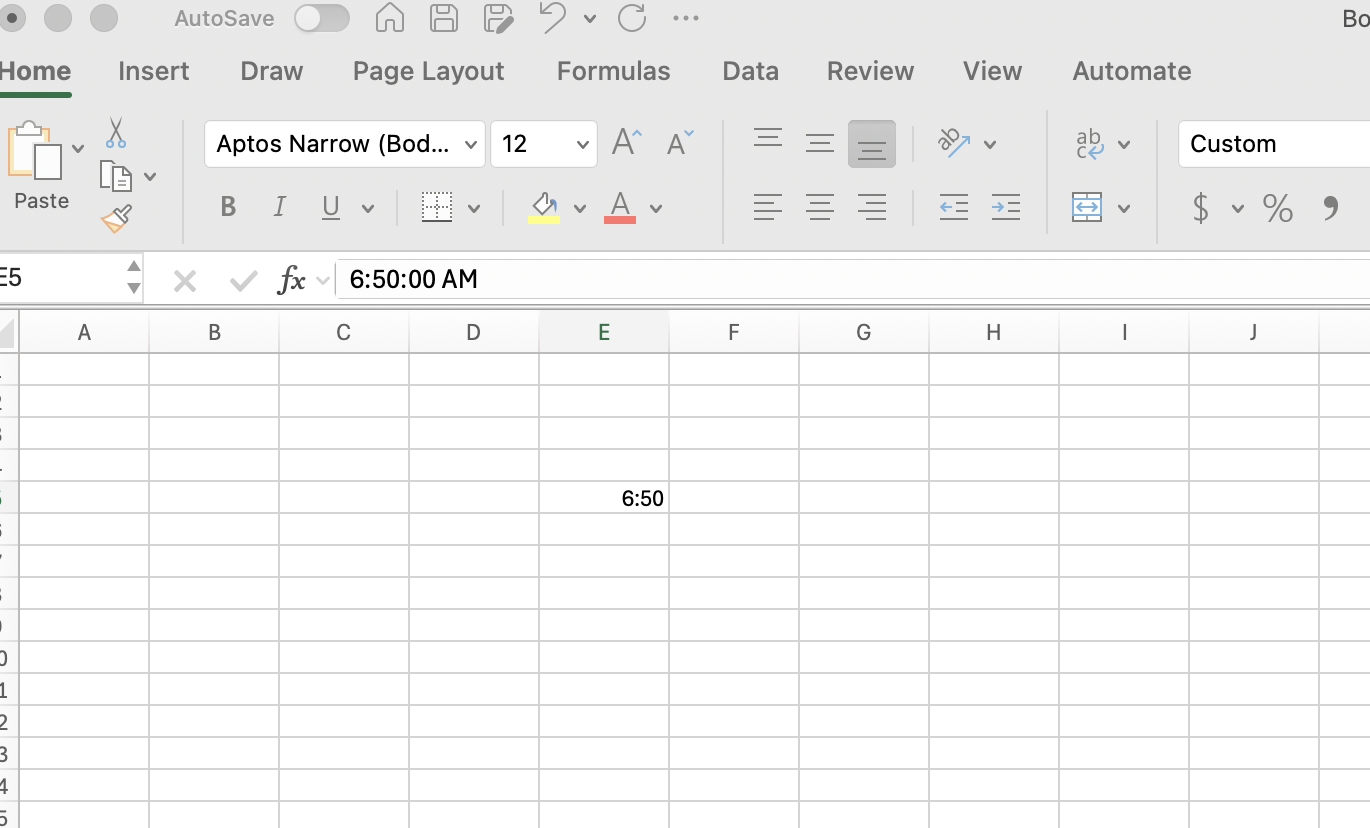Viewport: 1370px width, 828px height.
Task: Open the View tab
Action: pyautogui.click(x=992, y=71)
